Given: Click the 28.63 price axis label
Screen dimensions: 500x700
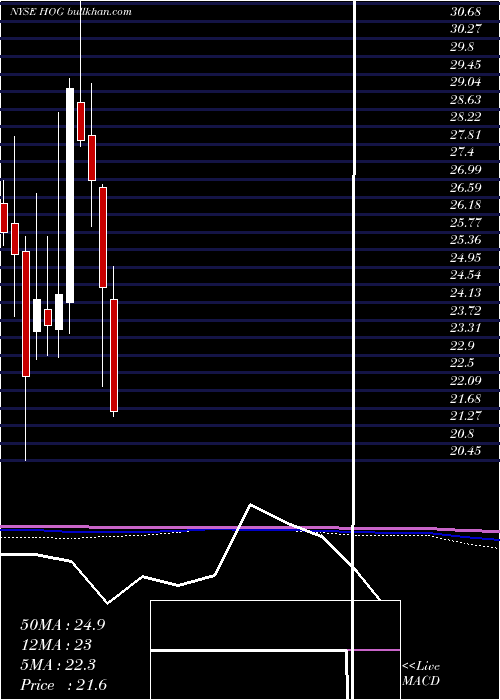Looking at the screenshot, I should 466,100.
